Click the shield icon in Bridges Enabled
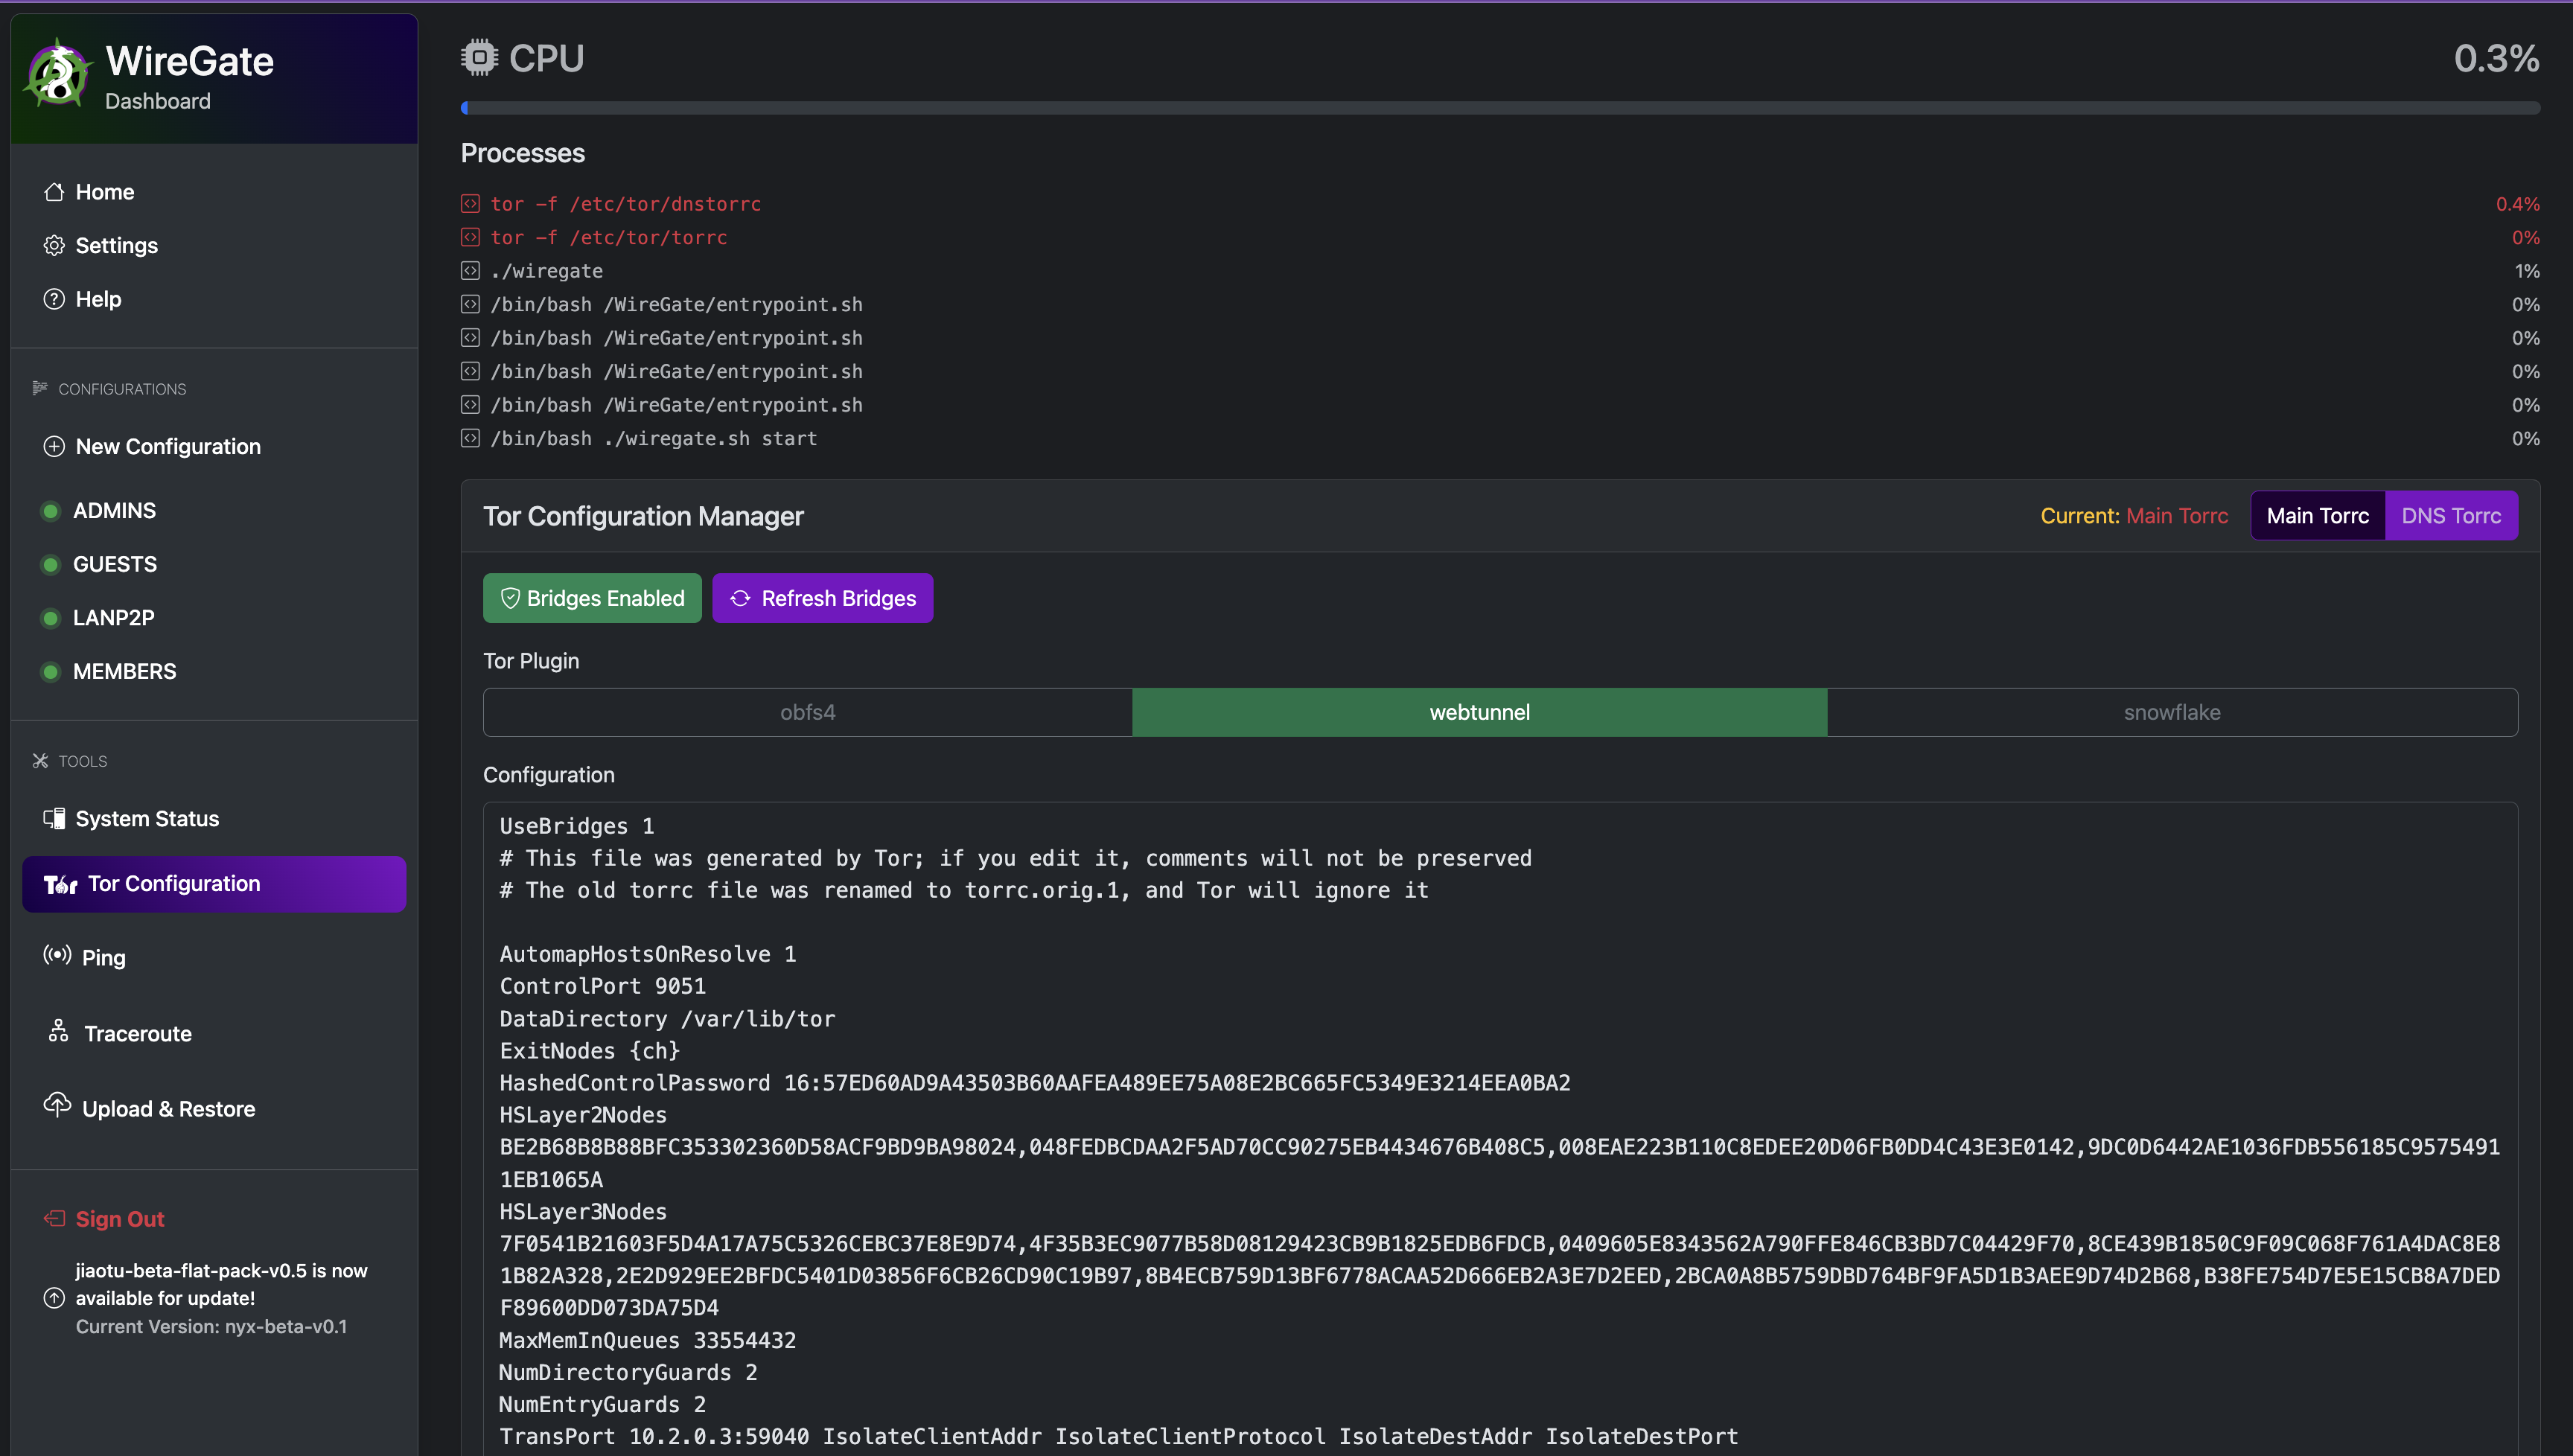This screenshot has height=1456, width=2573. [510, 598]
